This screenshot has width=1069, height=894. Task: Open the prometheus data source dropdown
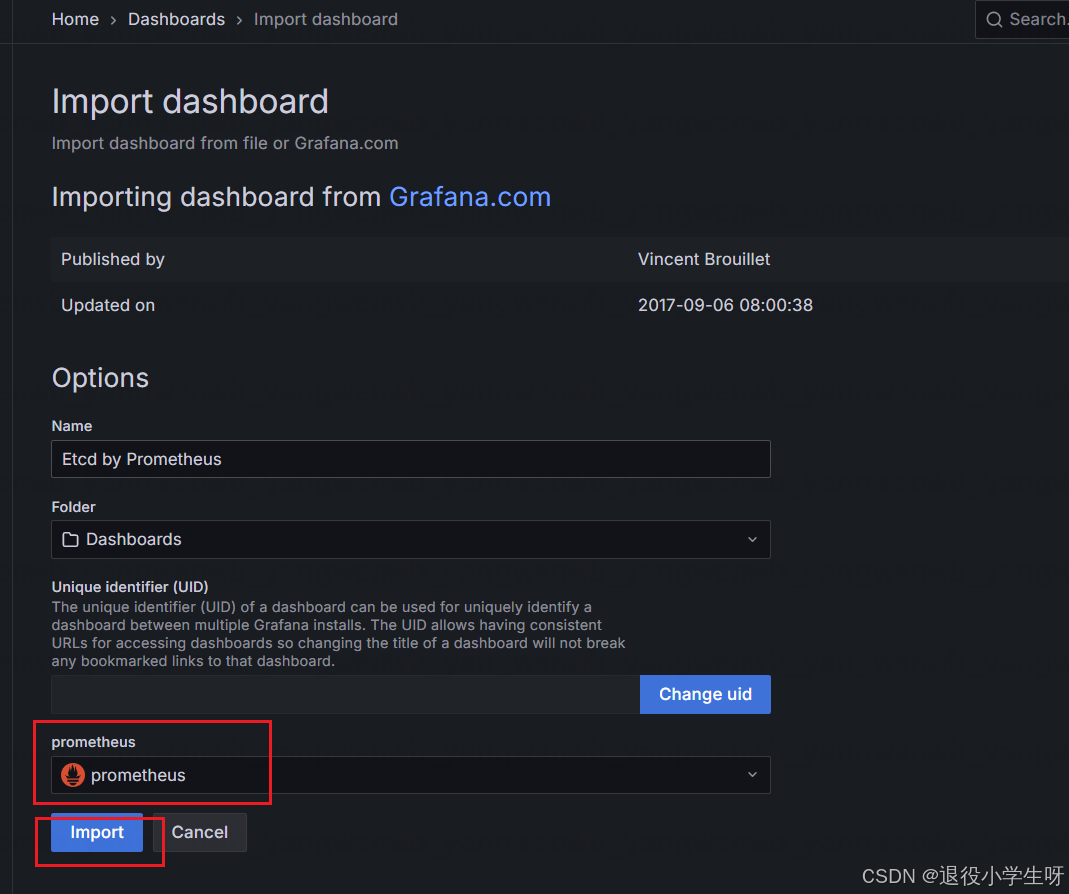point(410,775)
